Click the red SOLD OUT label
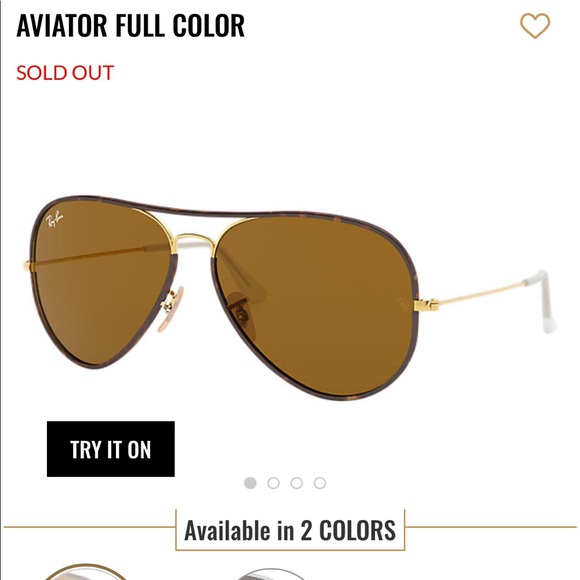The width and height of the screenshot is (580, 580). click(x=65, y=72)
